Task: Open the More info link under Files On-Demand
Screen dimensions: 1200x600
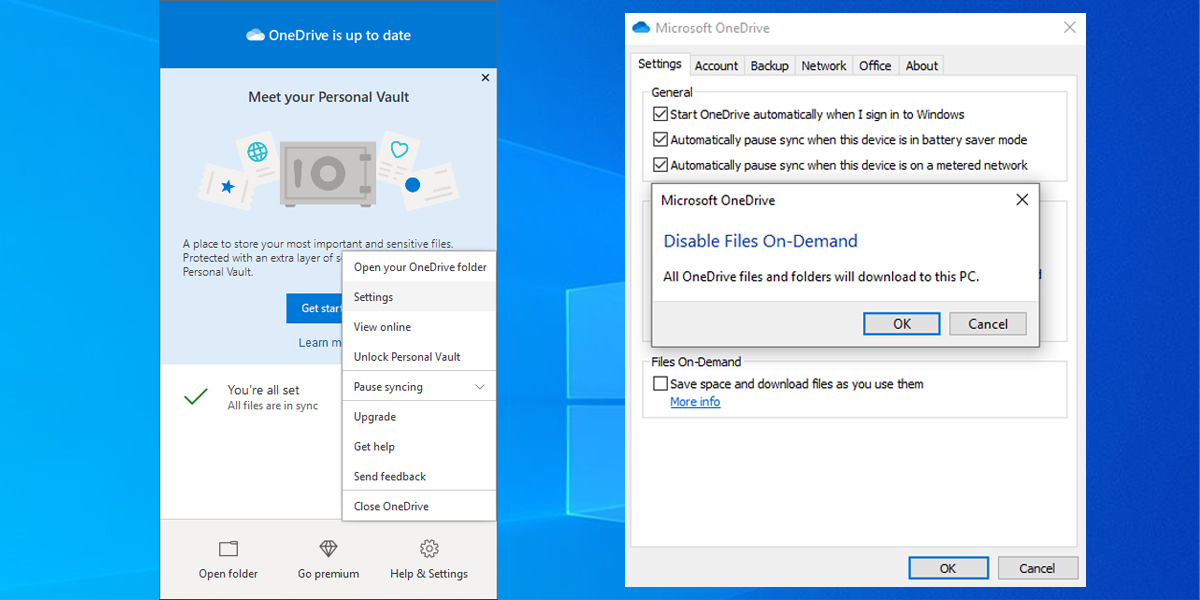Action: (695, 402)
